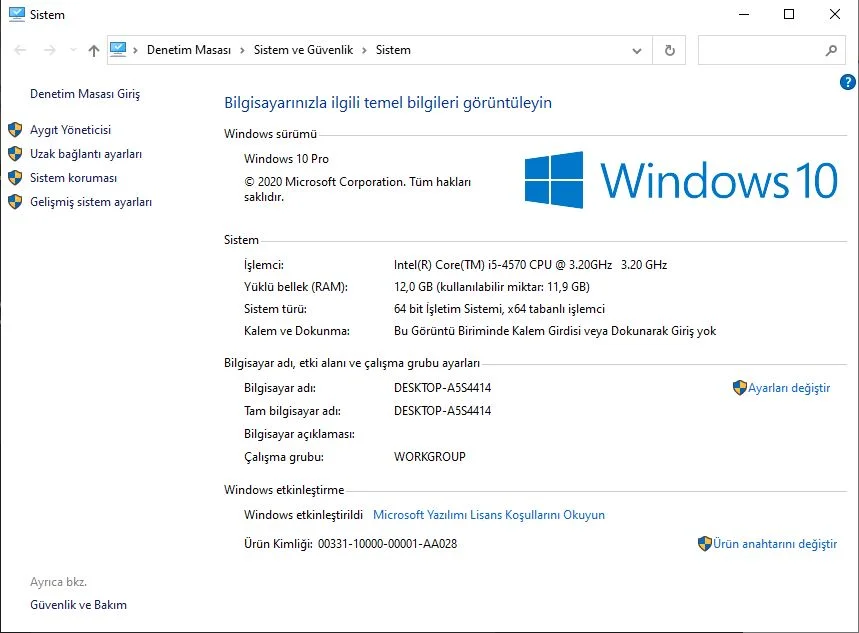Expand chevron after computer icon in breadcrumb
Viewport: 859px width, 633px height.
(x=135, y=50)
